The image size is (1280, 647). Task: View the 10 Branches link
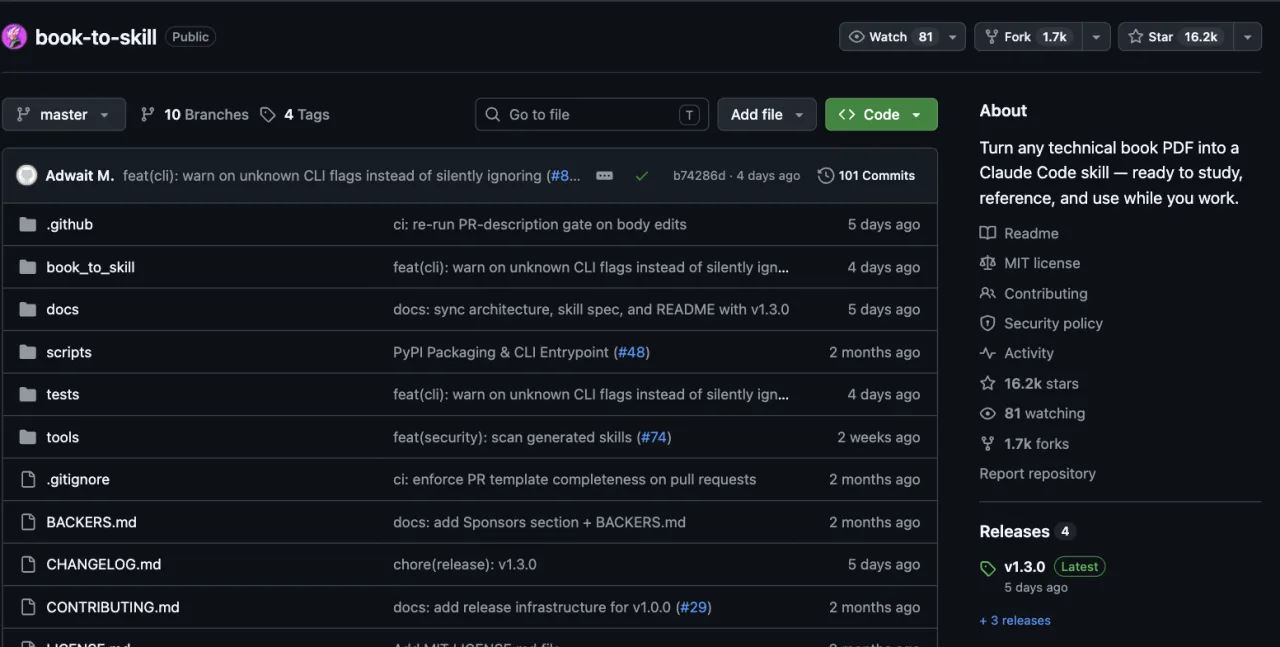pos(194,115)
